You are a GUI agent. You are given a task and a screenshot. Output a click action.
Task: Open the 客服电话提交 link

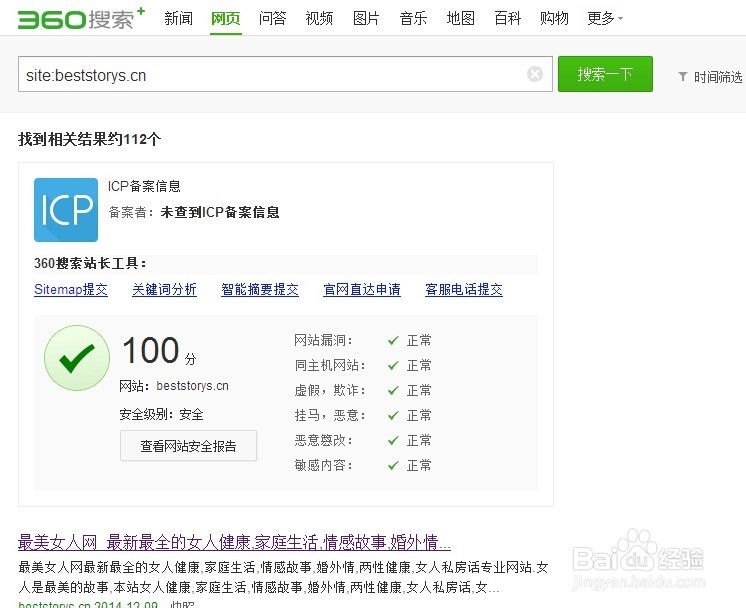click(464, 289)
